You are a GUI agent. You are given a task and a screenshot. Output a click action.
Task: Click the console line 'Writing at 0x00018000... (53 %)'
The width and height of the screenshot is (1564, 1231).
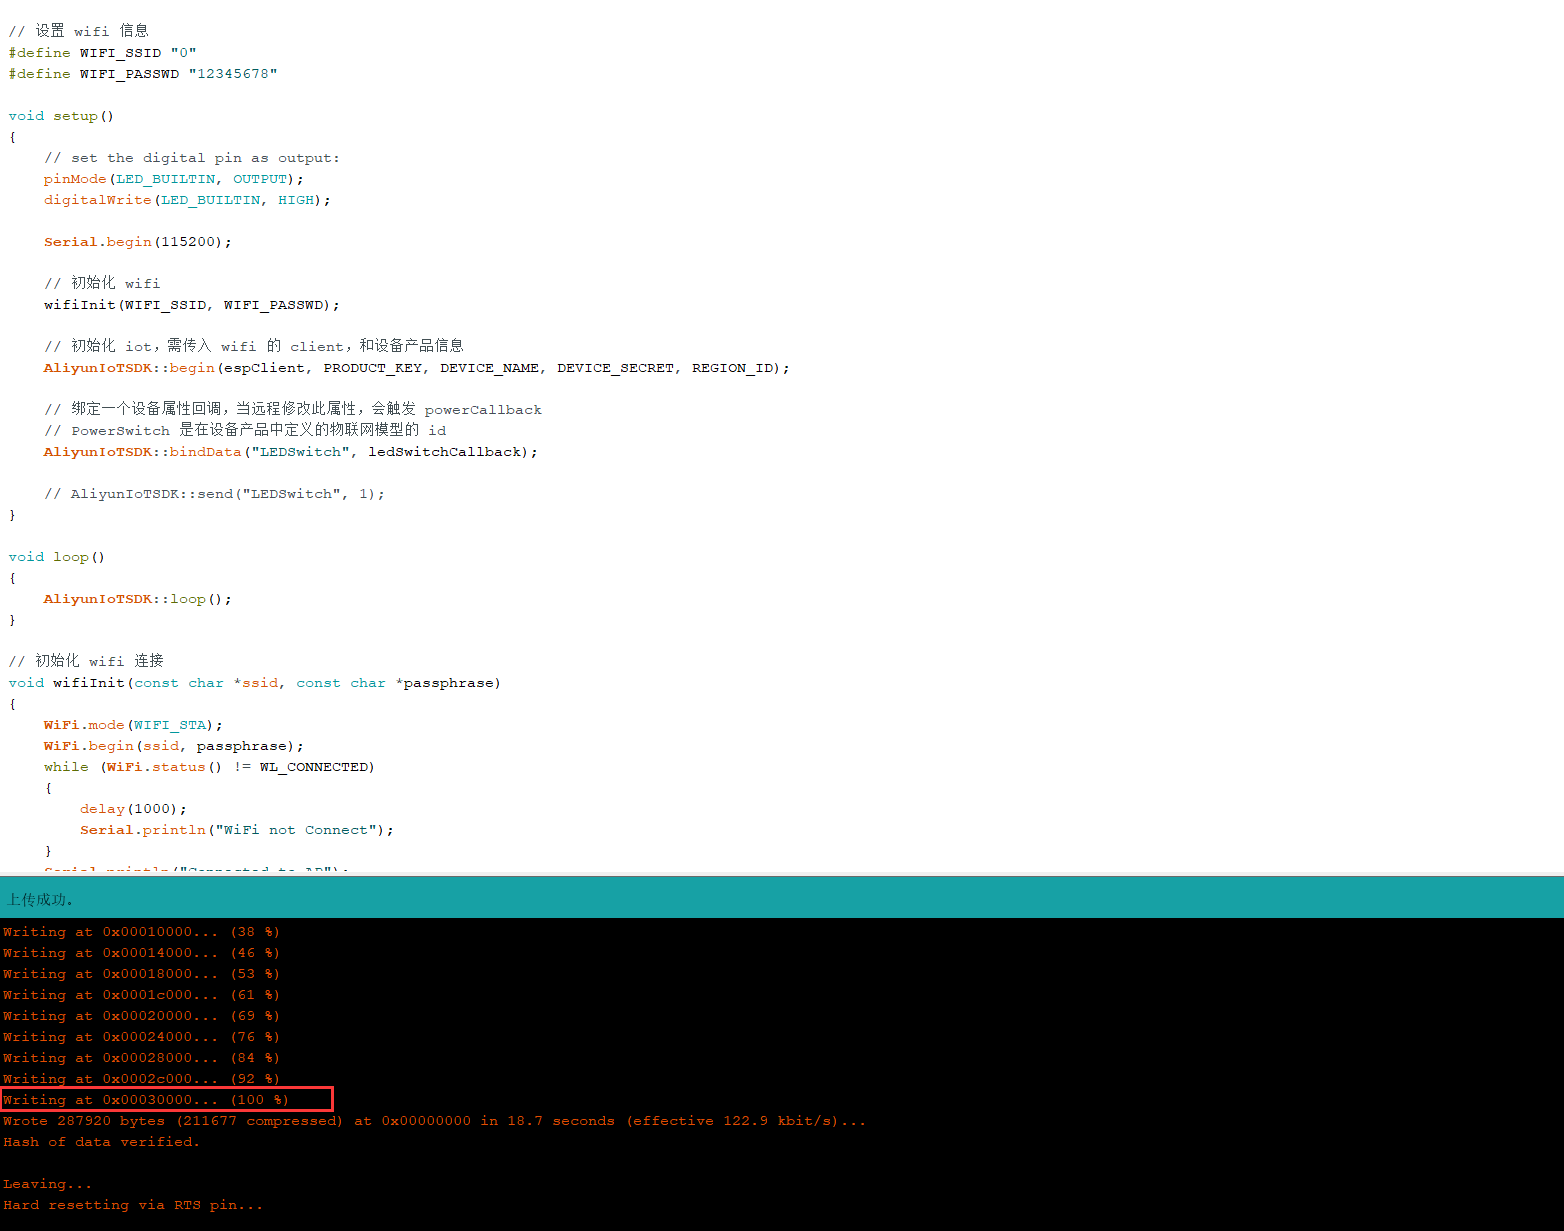tap(141, 974)
